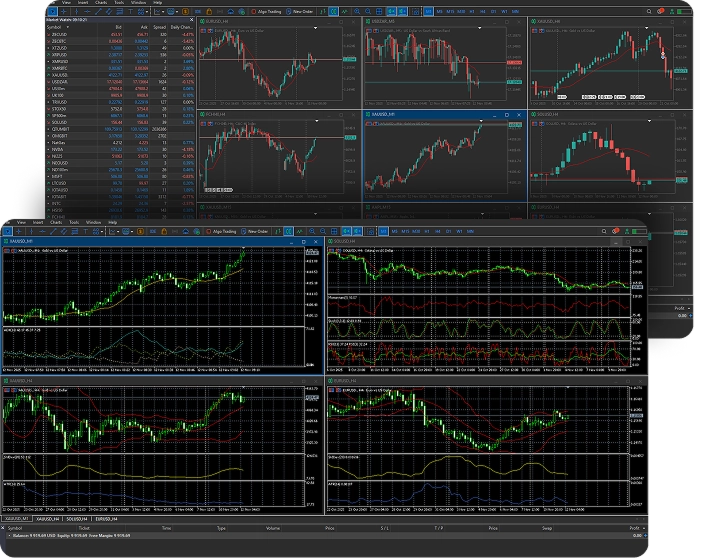
Task: Click the zoom out magnifier in front toolbar
Action: coord(322,232)
